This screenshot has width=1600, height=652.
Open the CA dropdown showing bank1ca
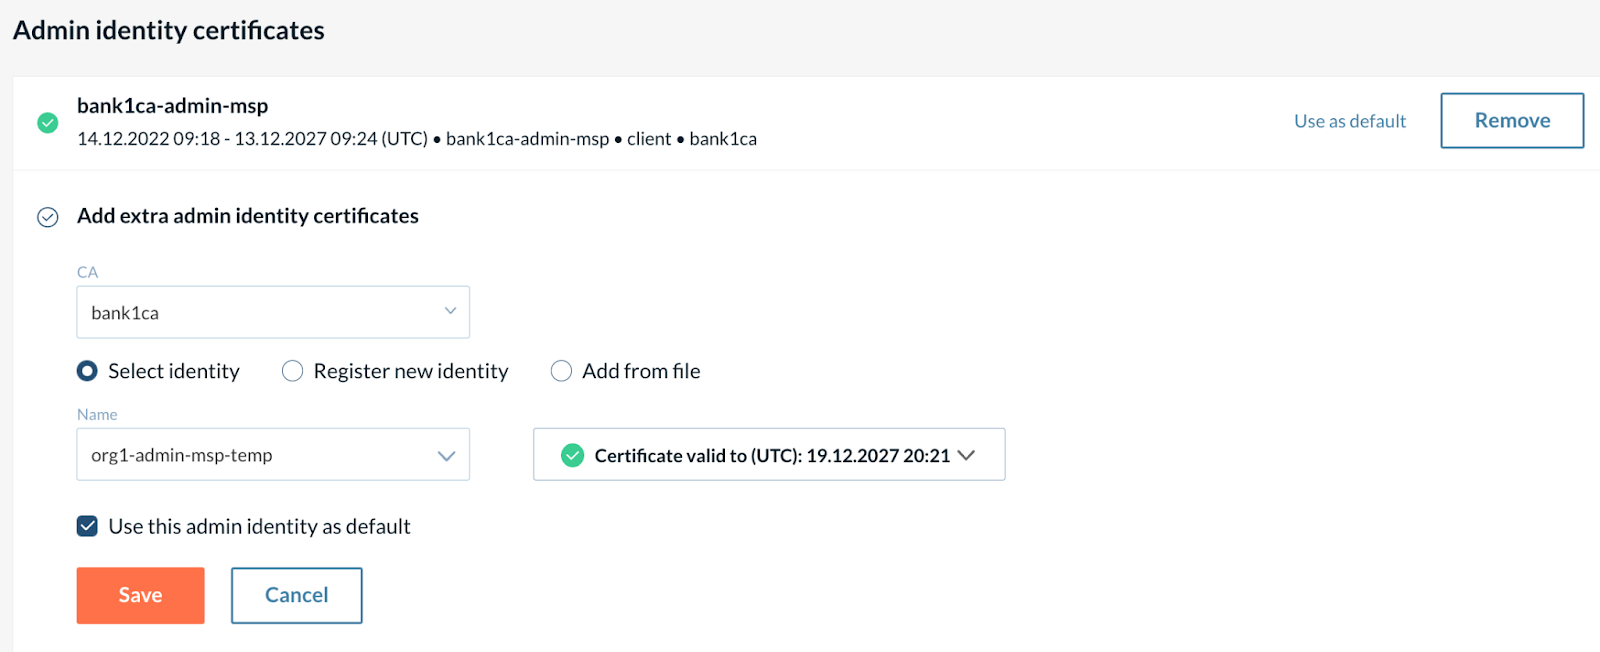point(272,311)
